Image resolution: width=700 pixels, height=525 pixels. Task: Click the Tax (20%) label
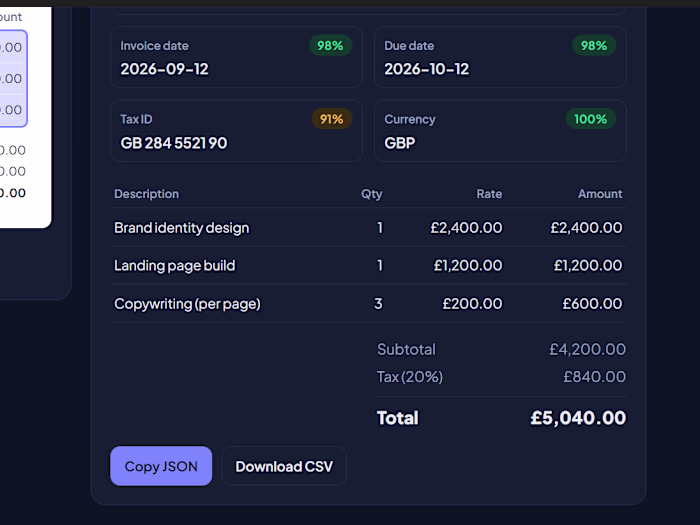point(410,377)
